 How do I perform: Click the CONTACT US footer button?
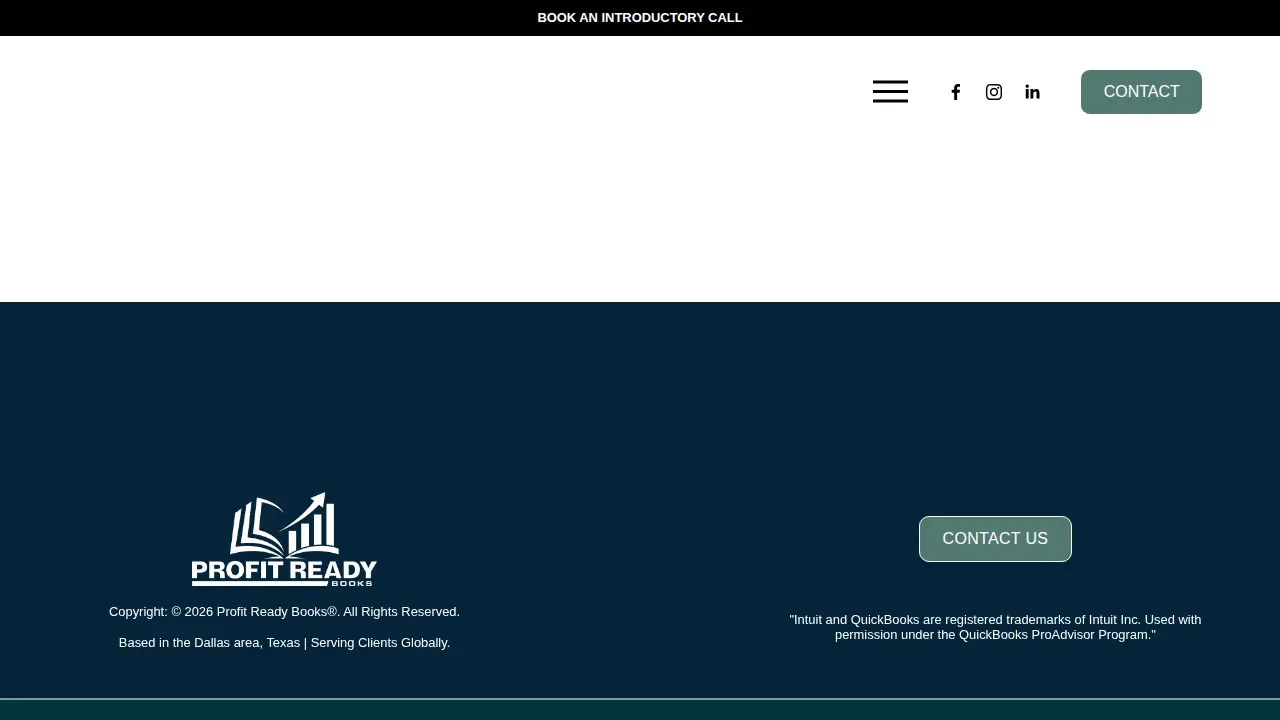(x=995, y=539)
